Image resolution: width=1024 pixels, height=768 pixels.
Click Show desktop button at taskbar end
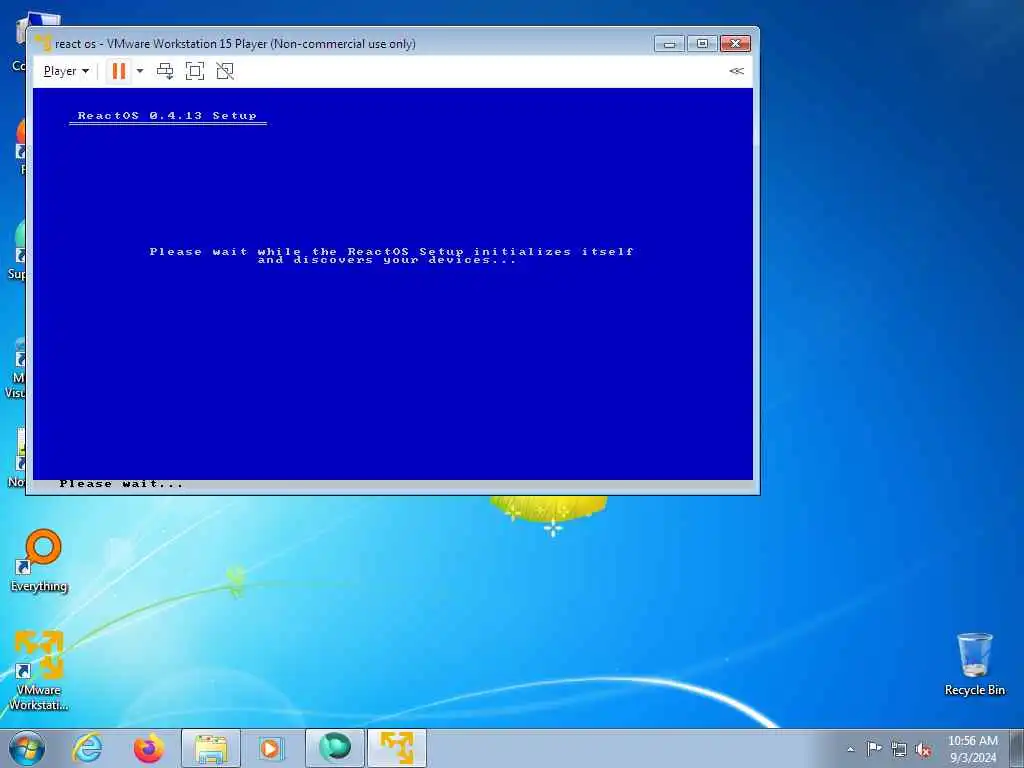pos(1017,748)
